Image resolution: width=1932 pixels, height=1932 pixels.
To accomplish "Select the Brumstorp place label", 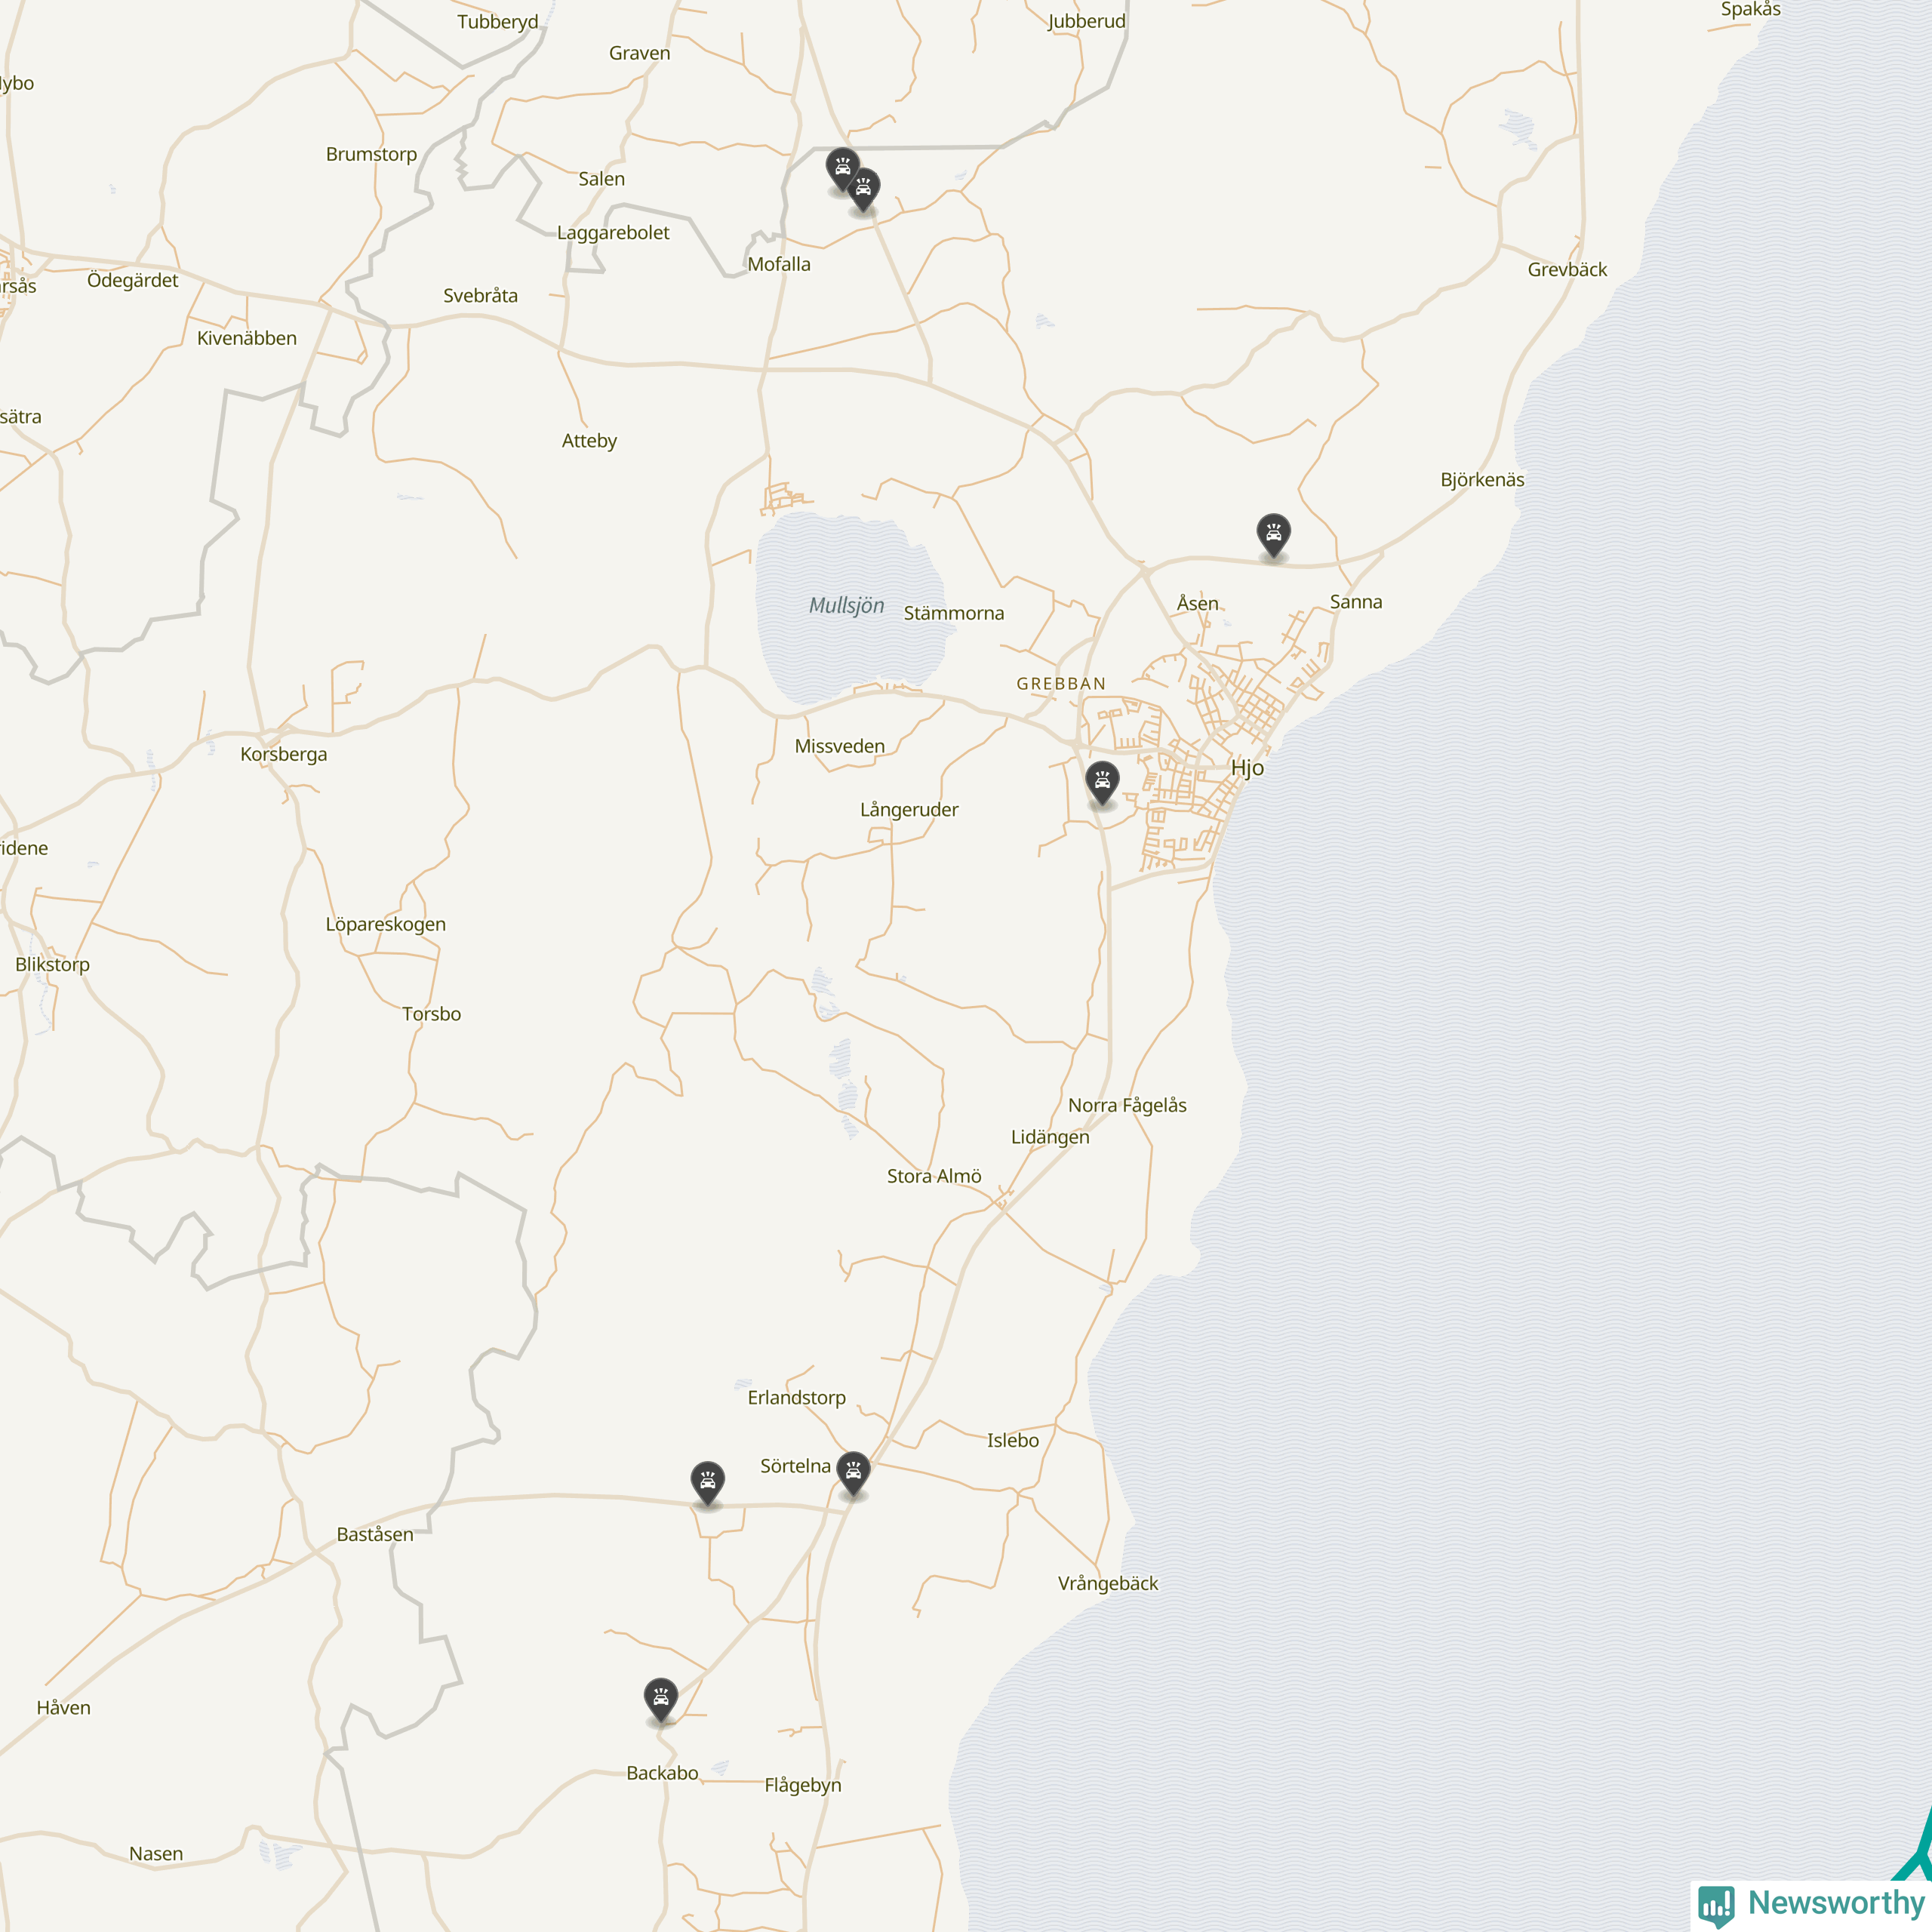I will point(371,154).
